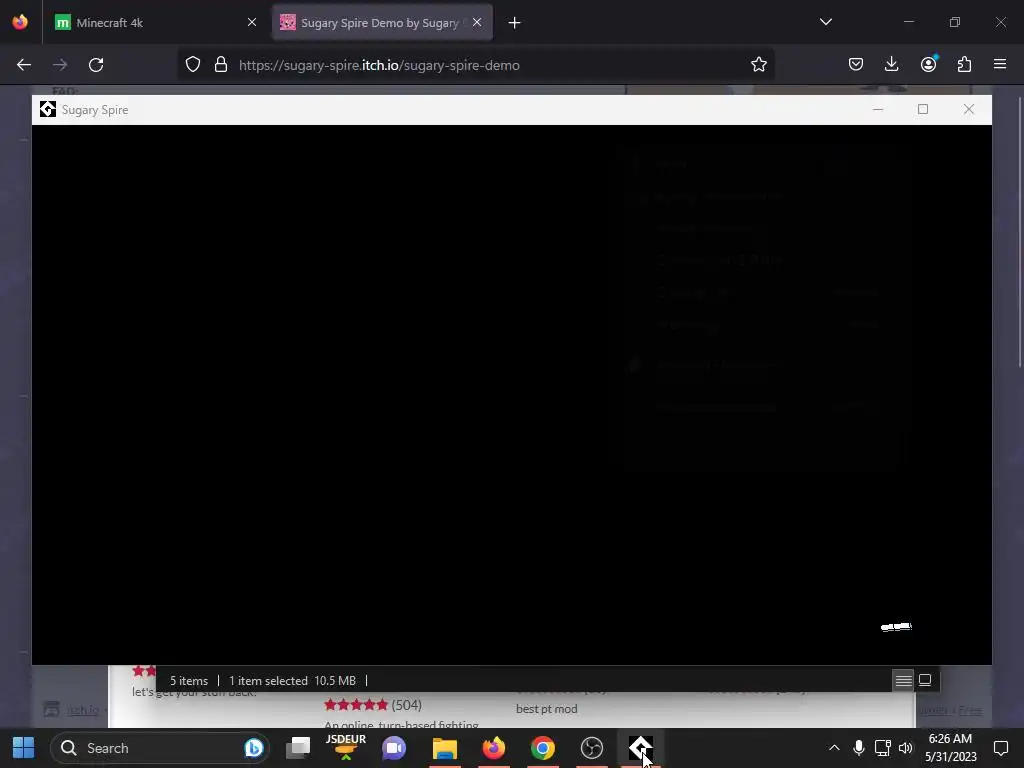
Task: Close the Sugary Spire Demo tab
Action: pos(477,23)
